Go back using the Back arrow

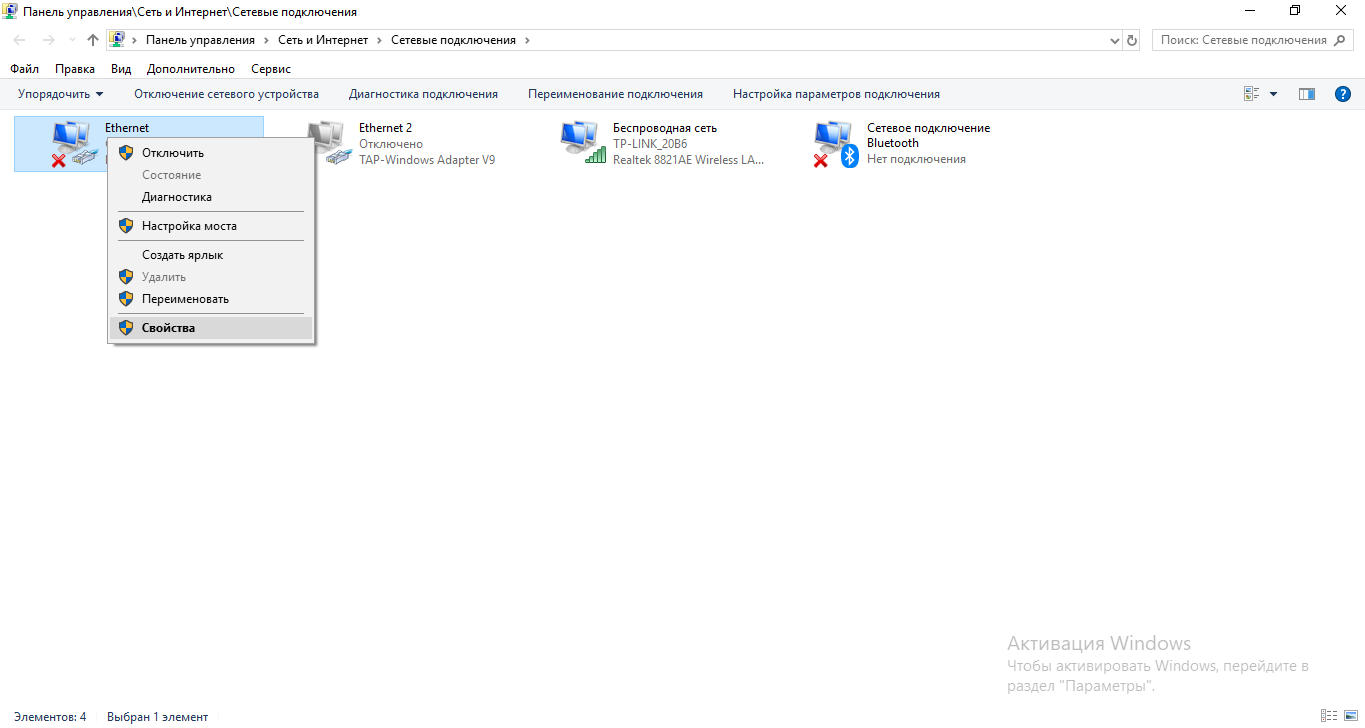coord(20,40)
